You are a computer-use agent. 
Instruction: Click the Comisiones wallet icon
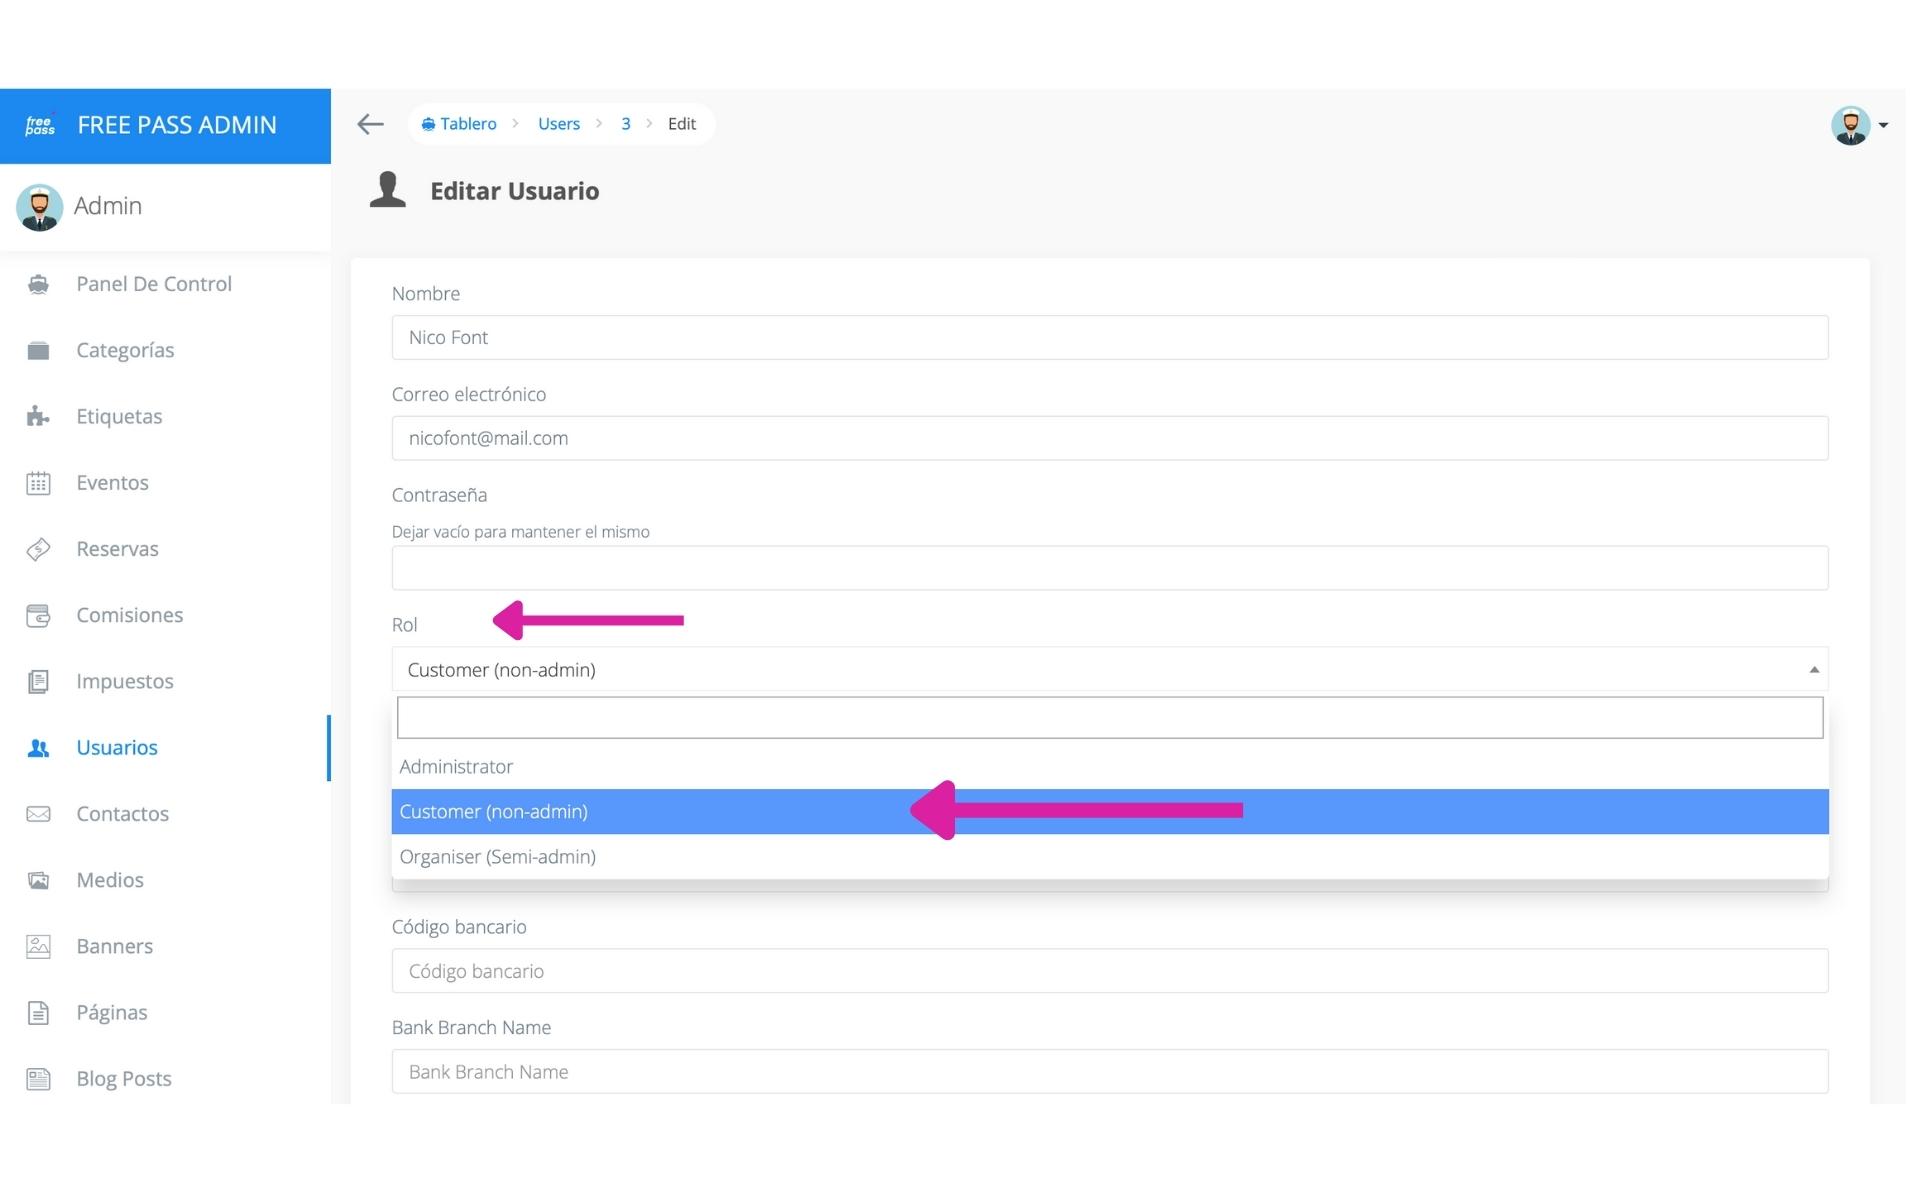(x=38, y=616)
